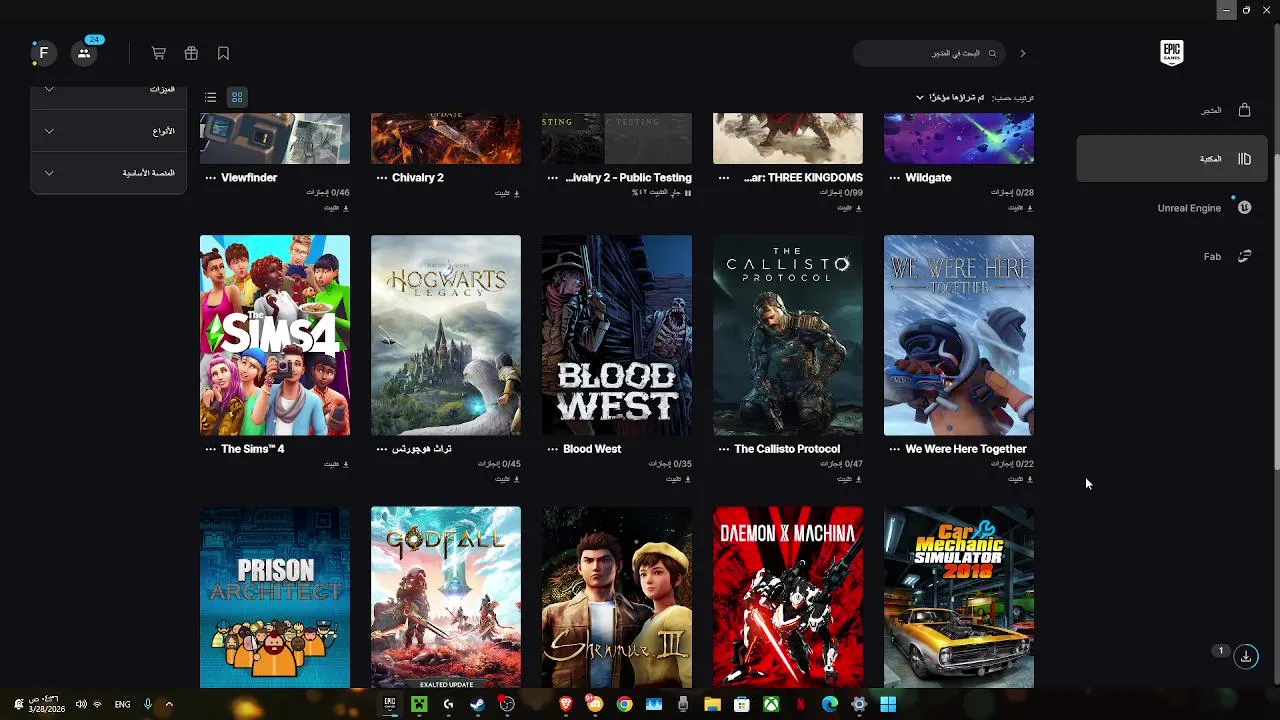Screen dimensions: 1280x720
Task: Open the gift/redeem icon
Action: [191, 53]
